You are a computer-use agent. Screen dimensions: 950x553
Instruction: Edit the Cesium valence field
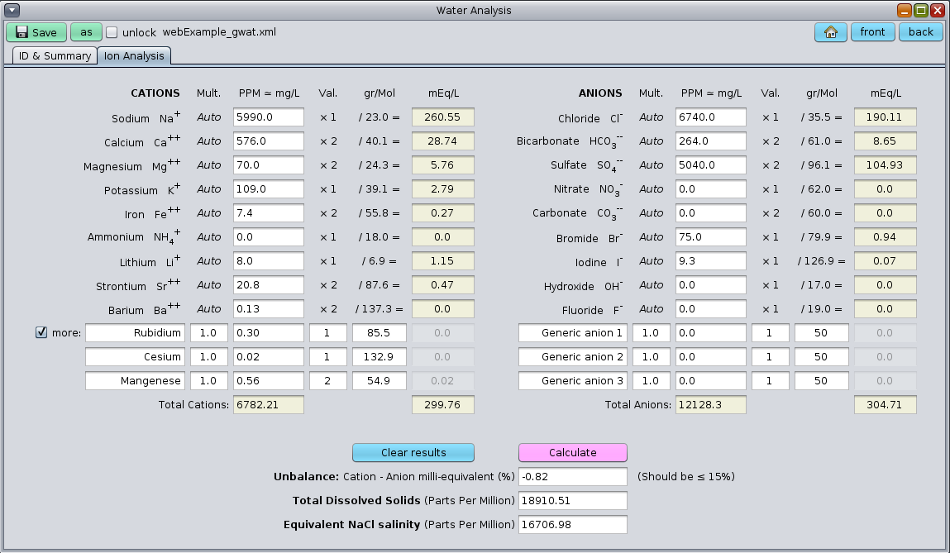328,356
